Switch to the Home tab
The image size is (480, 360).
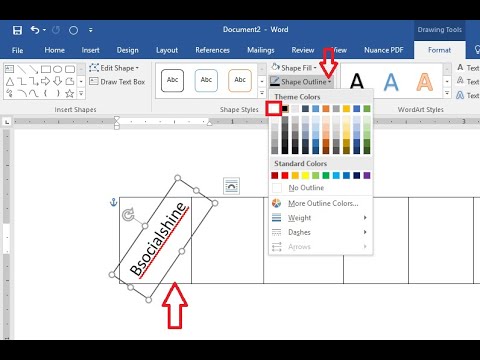(x=54, y=50)
